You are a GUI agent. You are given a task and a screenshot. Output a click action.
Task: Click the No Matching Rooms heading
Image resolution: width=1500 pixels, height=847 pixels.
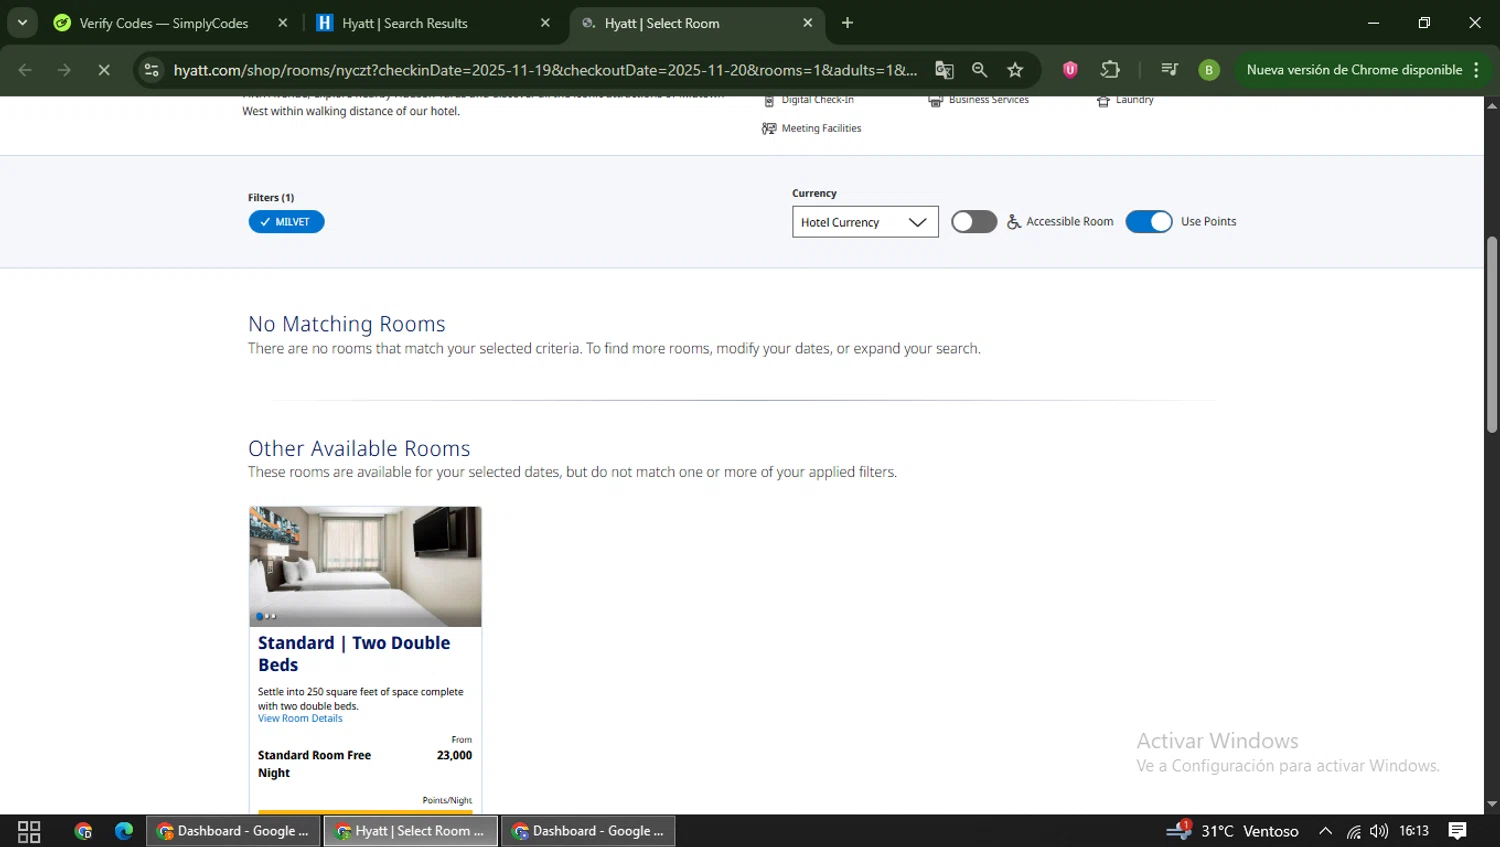point(347,324)
